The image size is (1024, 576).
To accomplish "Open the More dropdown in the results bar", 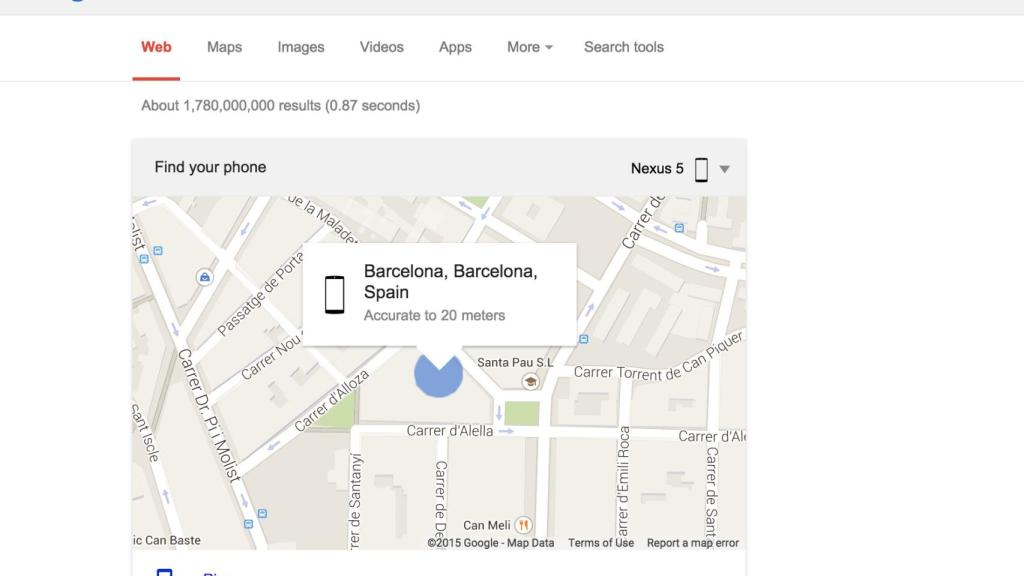I will click(528, 47).
